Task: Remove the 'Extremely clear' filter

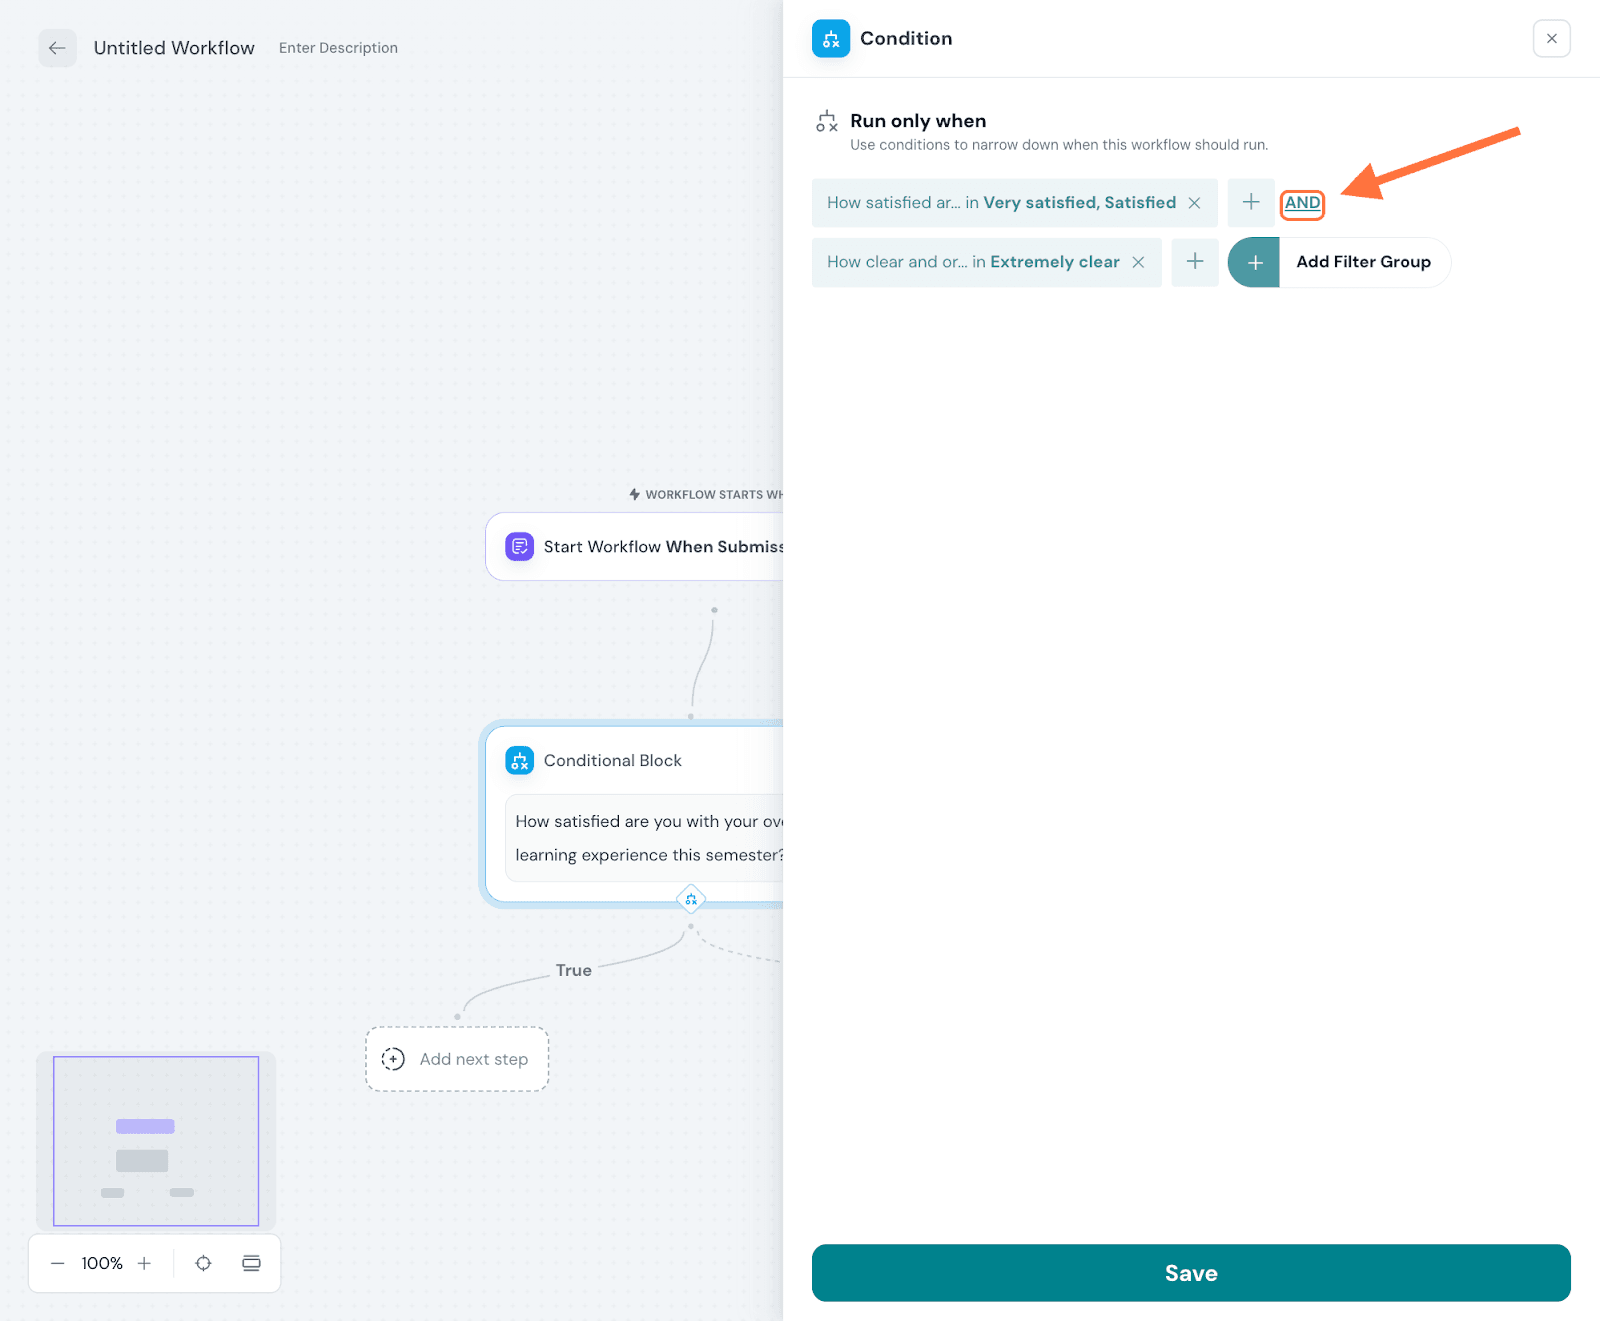Action: [x=1138, y=262]
